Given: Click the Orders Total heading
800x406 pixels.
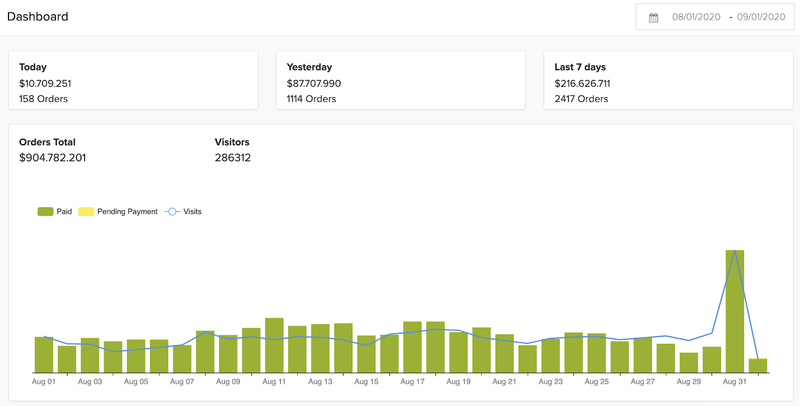Looking at the screenshot, I should [x=47, y=142].
